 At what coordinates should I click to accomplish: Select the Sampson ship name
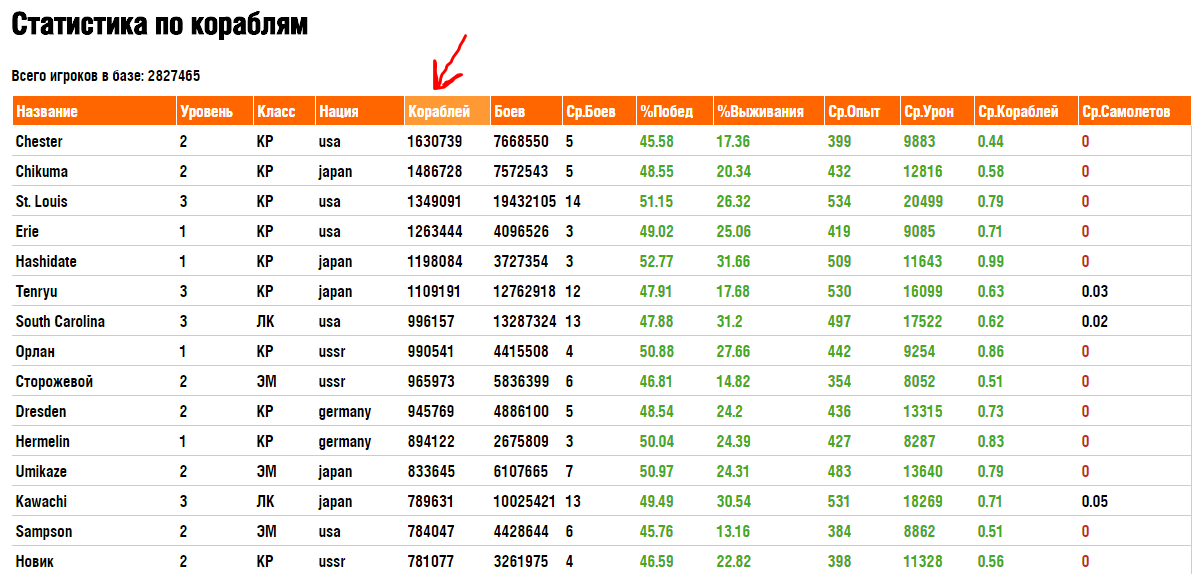click(x=44, y=531)
